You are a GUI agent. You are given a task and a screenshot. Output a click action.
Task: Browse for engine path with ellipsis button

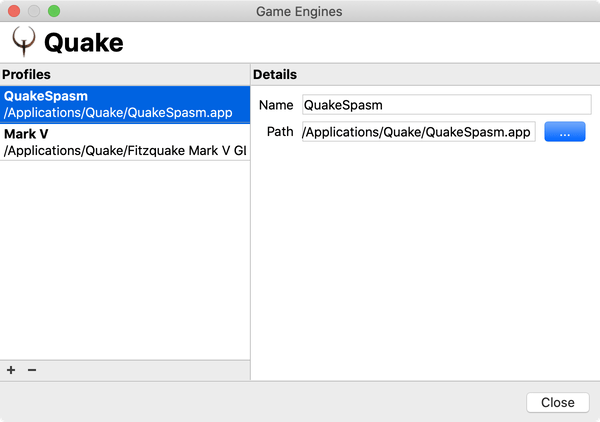[x=564, y=133]
